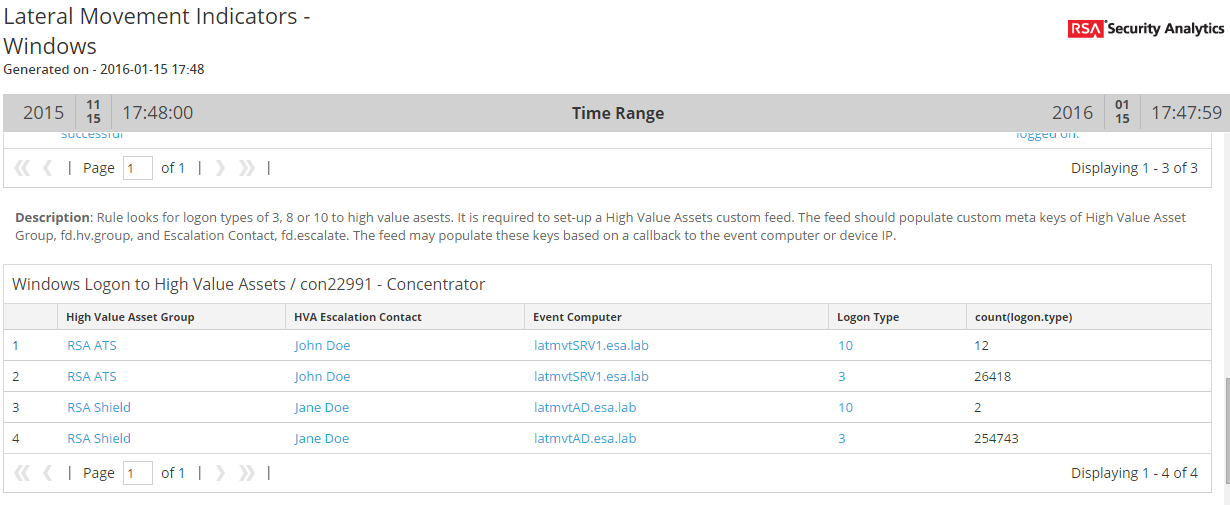Click the count(logon.type) column header
The image size is (1230, 505).
[1022, 317]
